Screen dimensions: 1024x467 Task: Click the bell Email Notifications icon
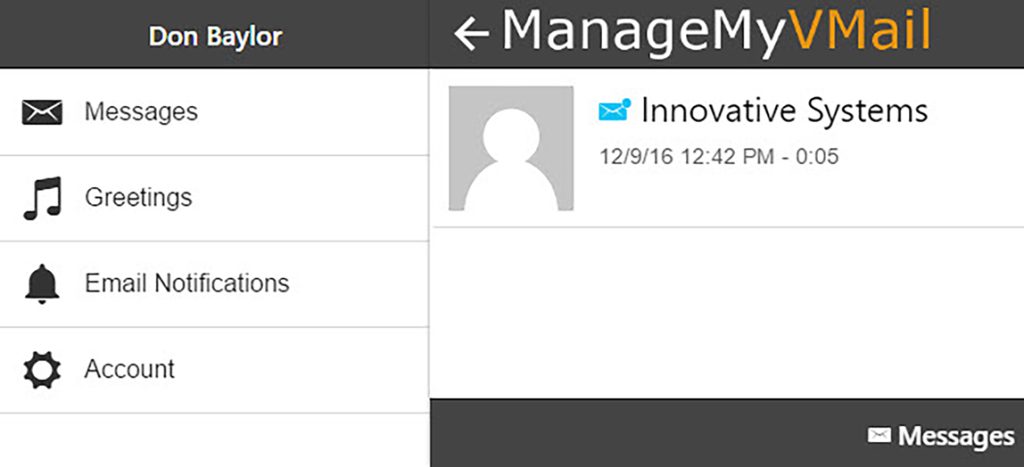[x=42, y=284]
